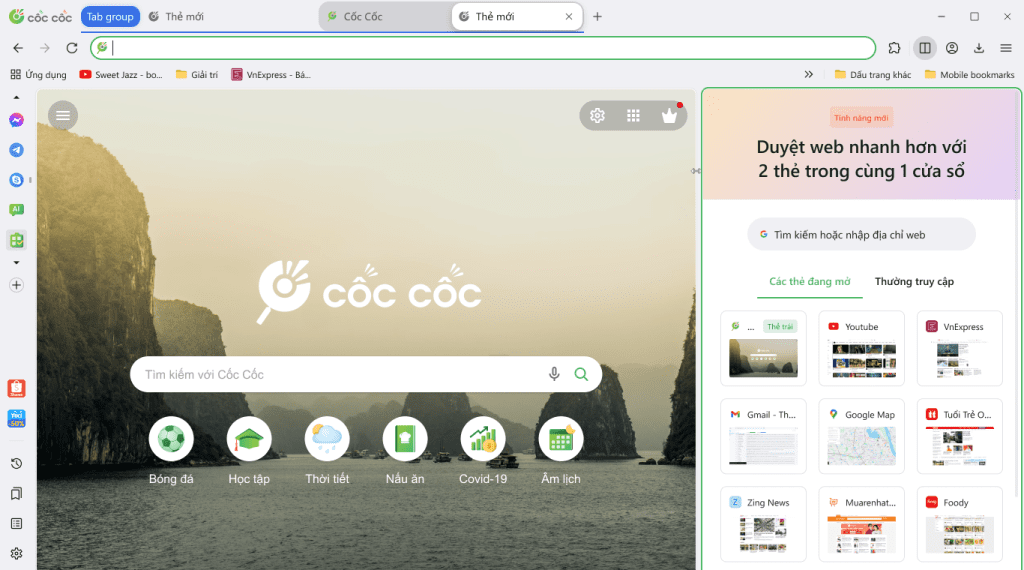Open Muarenhat card in split panel
The width and height of the screenshot is (1024, 570).
(x=861, y=524)
